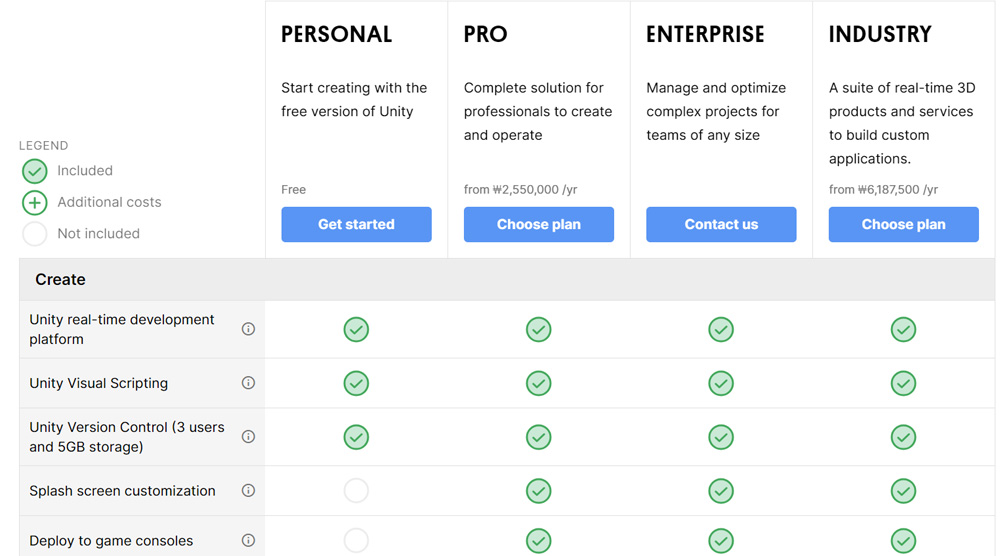
Task: Click Personal empty circle for Deploy to game consoles
Action: (356, 541)
